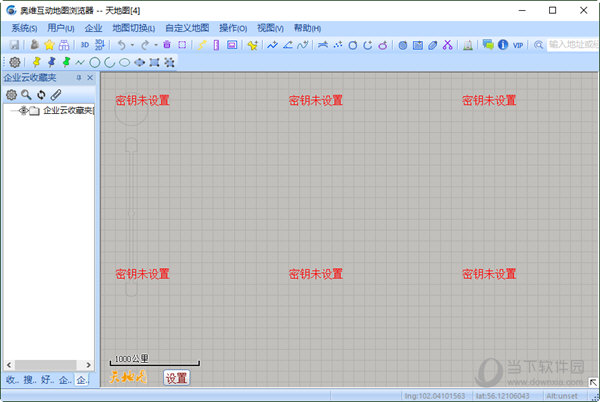Open the redo history dropdown arrow
The height and width of the screenshot is (402, 600).
click(155, 45)
